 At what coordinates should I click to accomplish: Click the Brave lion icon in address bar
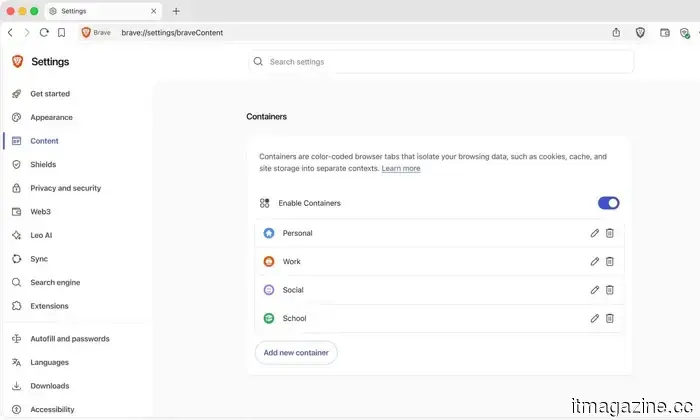coord(86,33)
